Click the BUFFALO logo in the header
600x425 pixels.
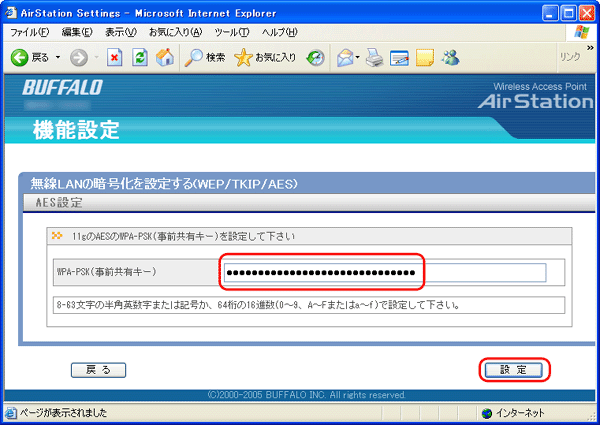pos(63,88)
